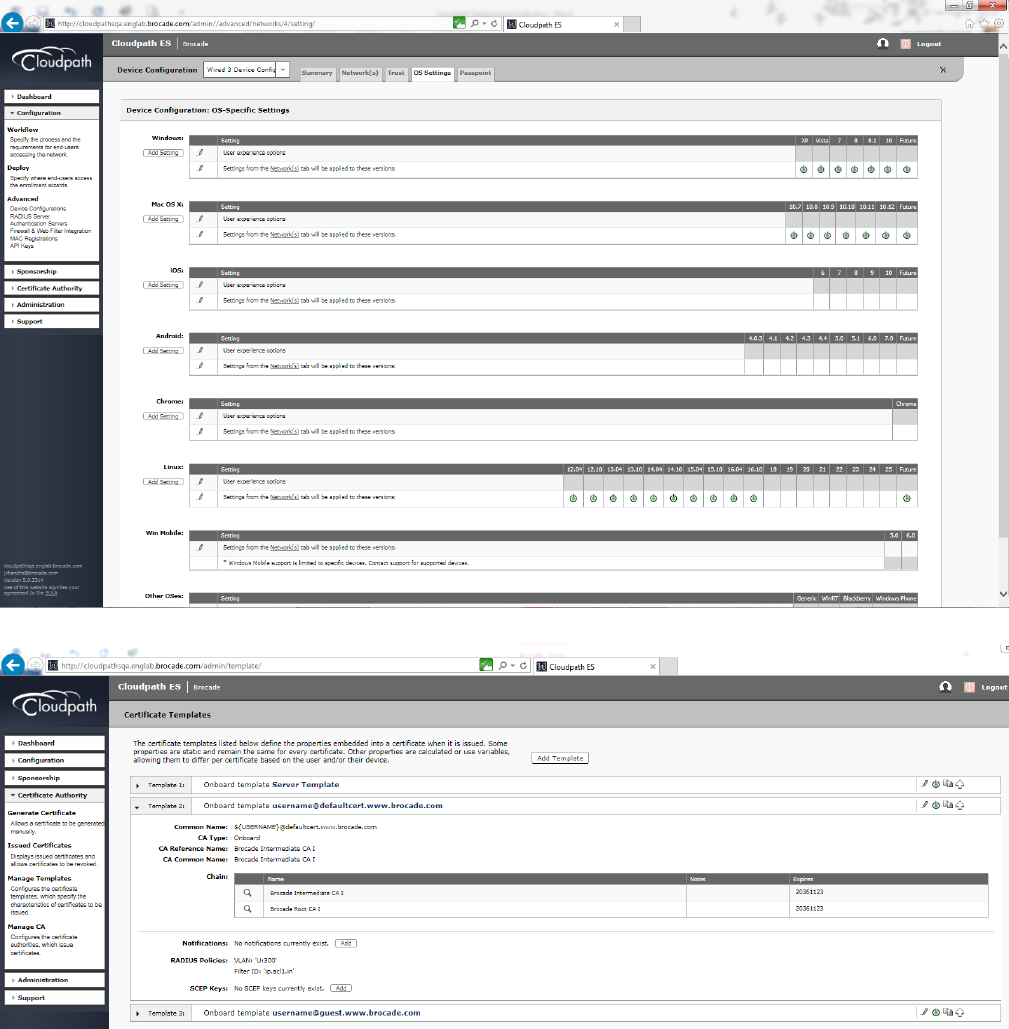
Task: Edit iOS 'User experience options' pencil icon
Action: click(201, 284)
